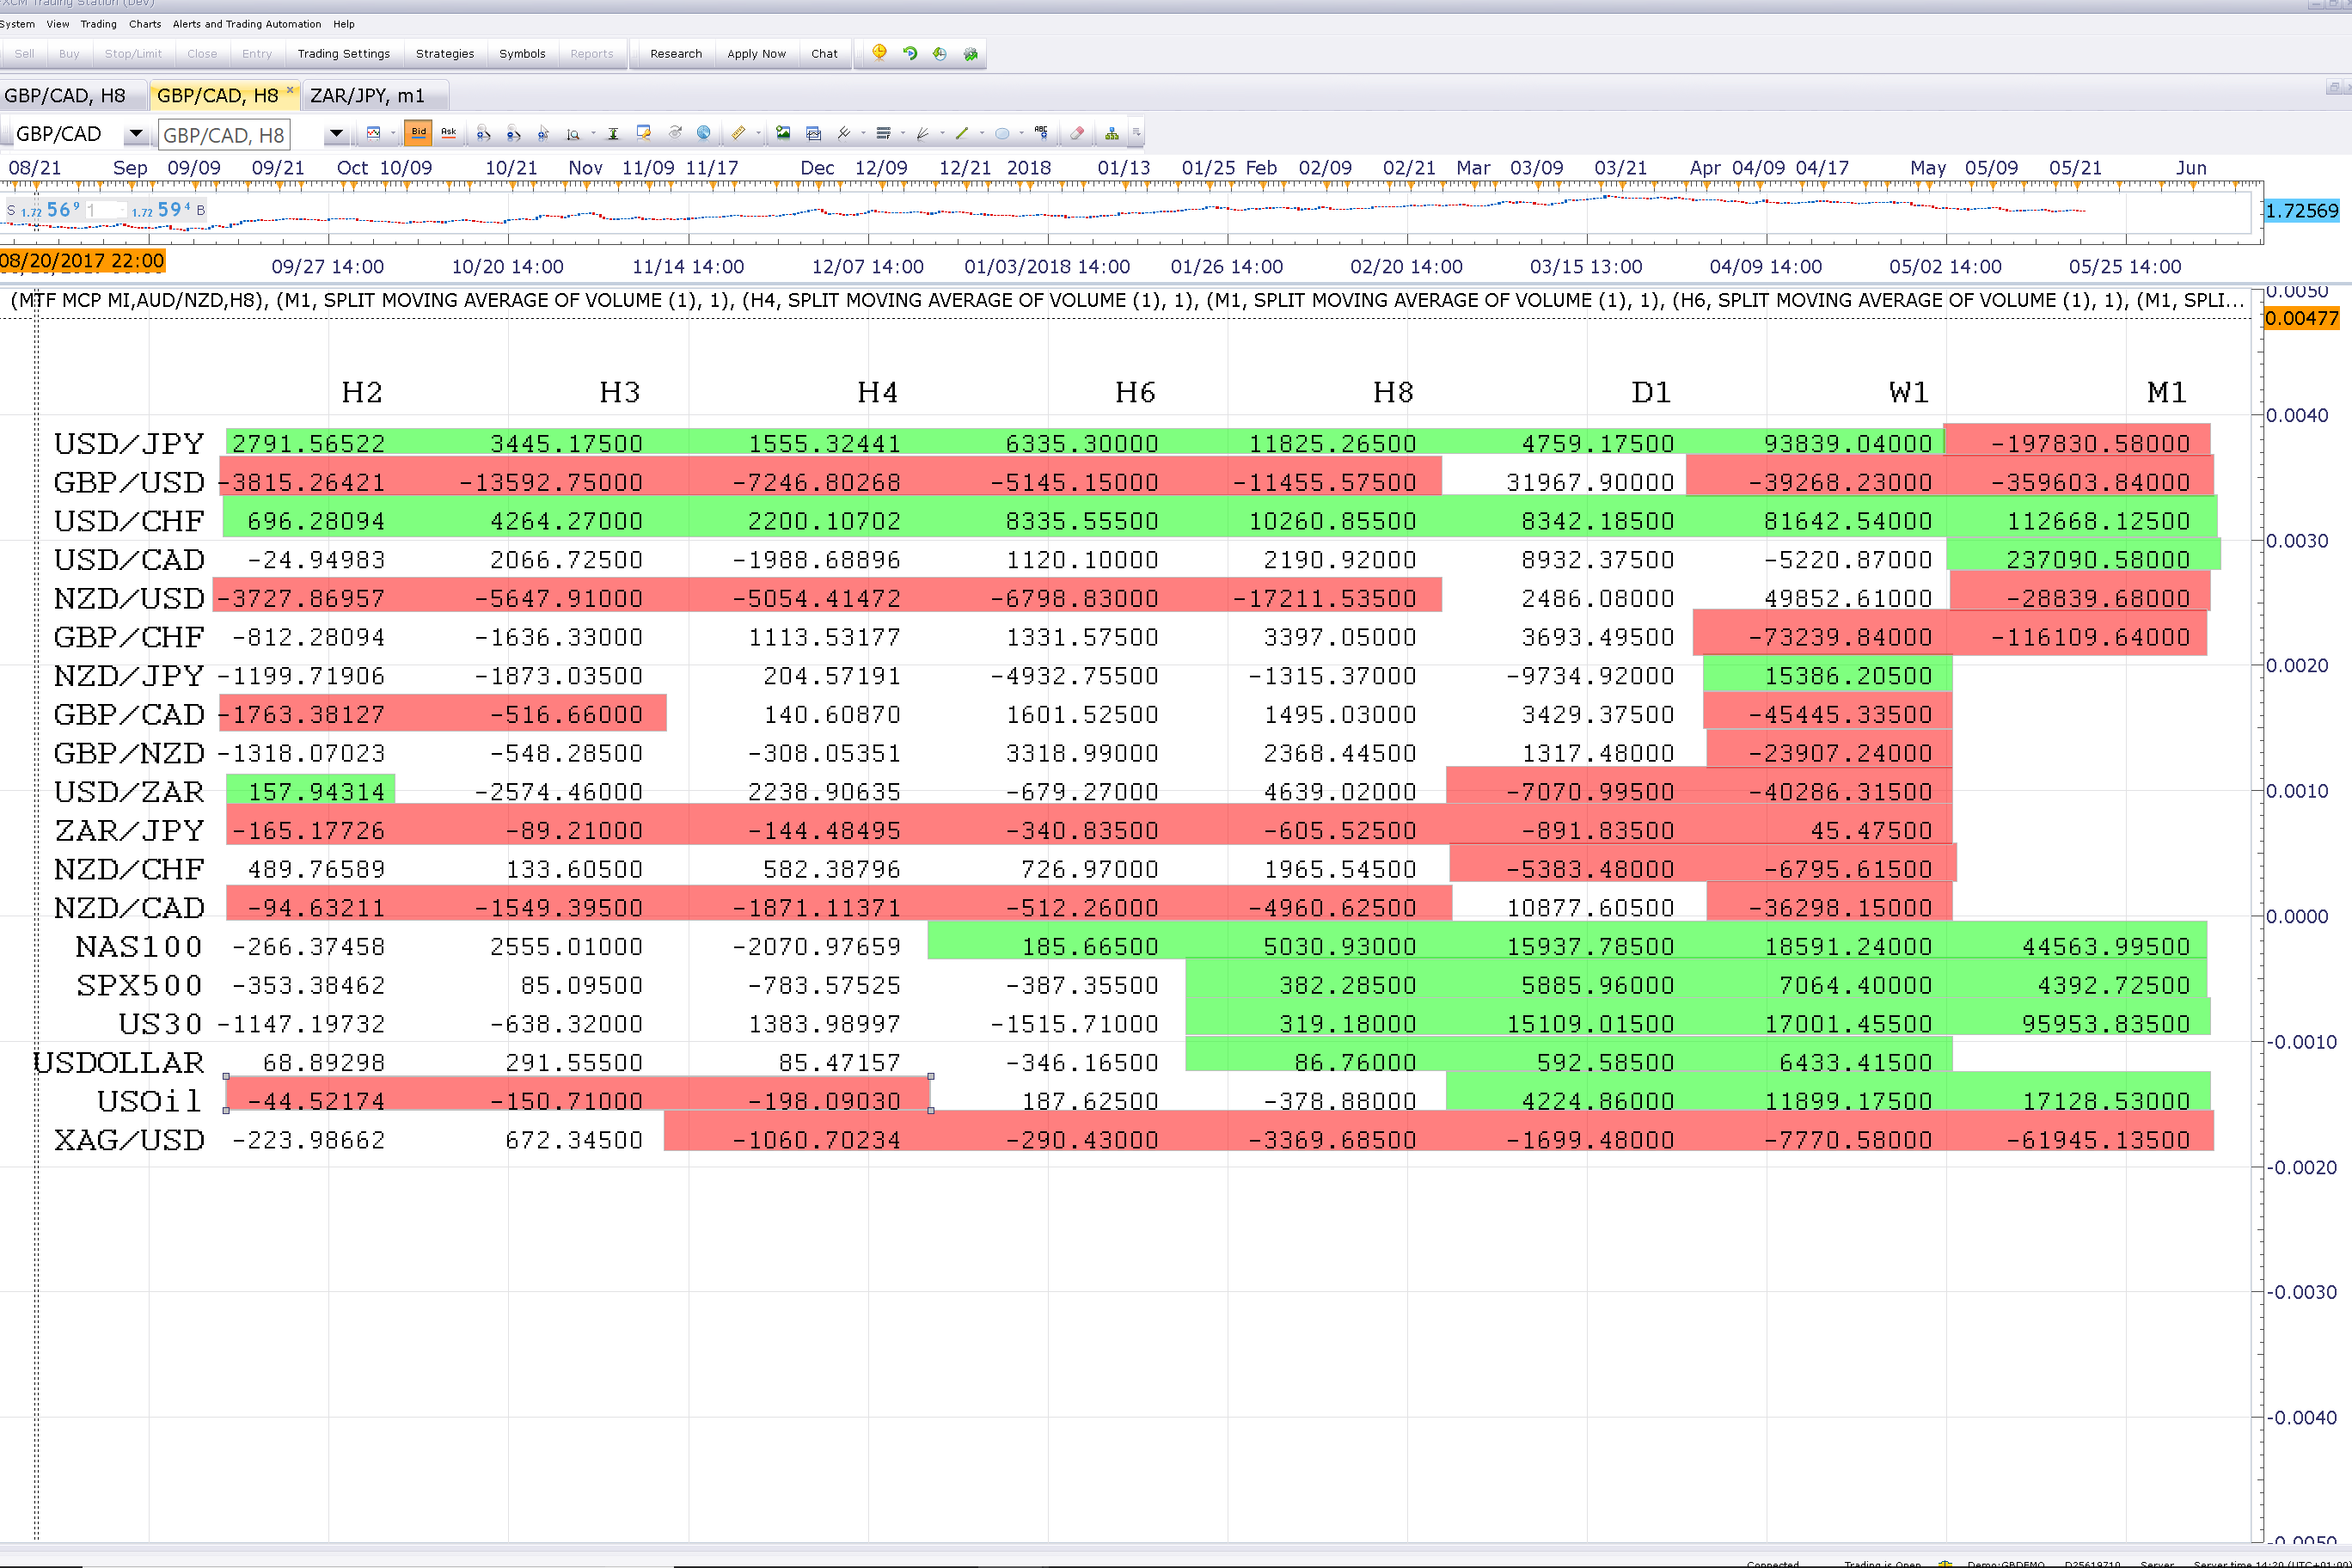Open the Charts menu
The image size is (2352, 1568).
click(145, 24)
